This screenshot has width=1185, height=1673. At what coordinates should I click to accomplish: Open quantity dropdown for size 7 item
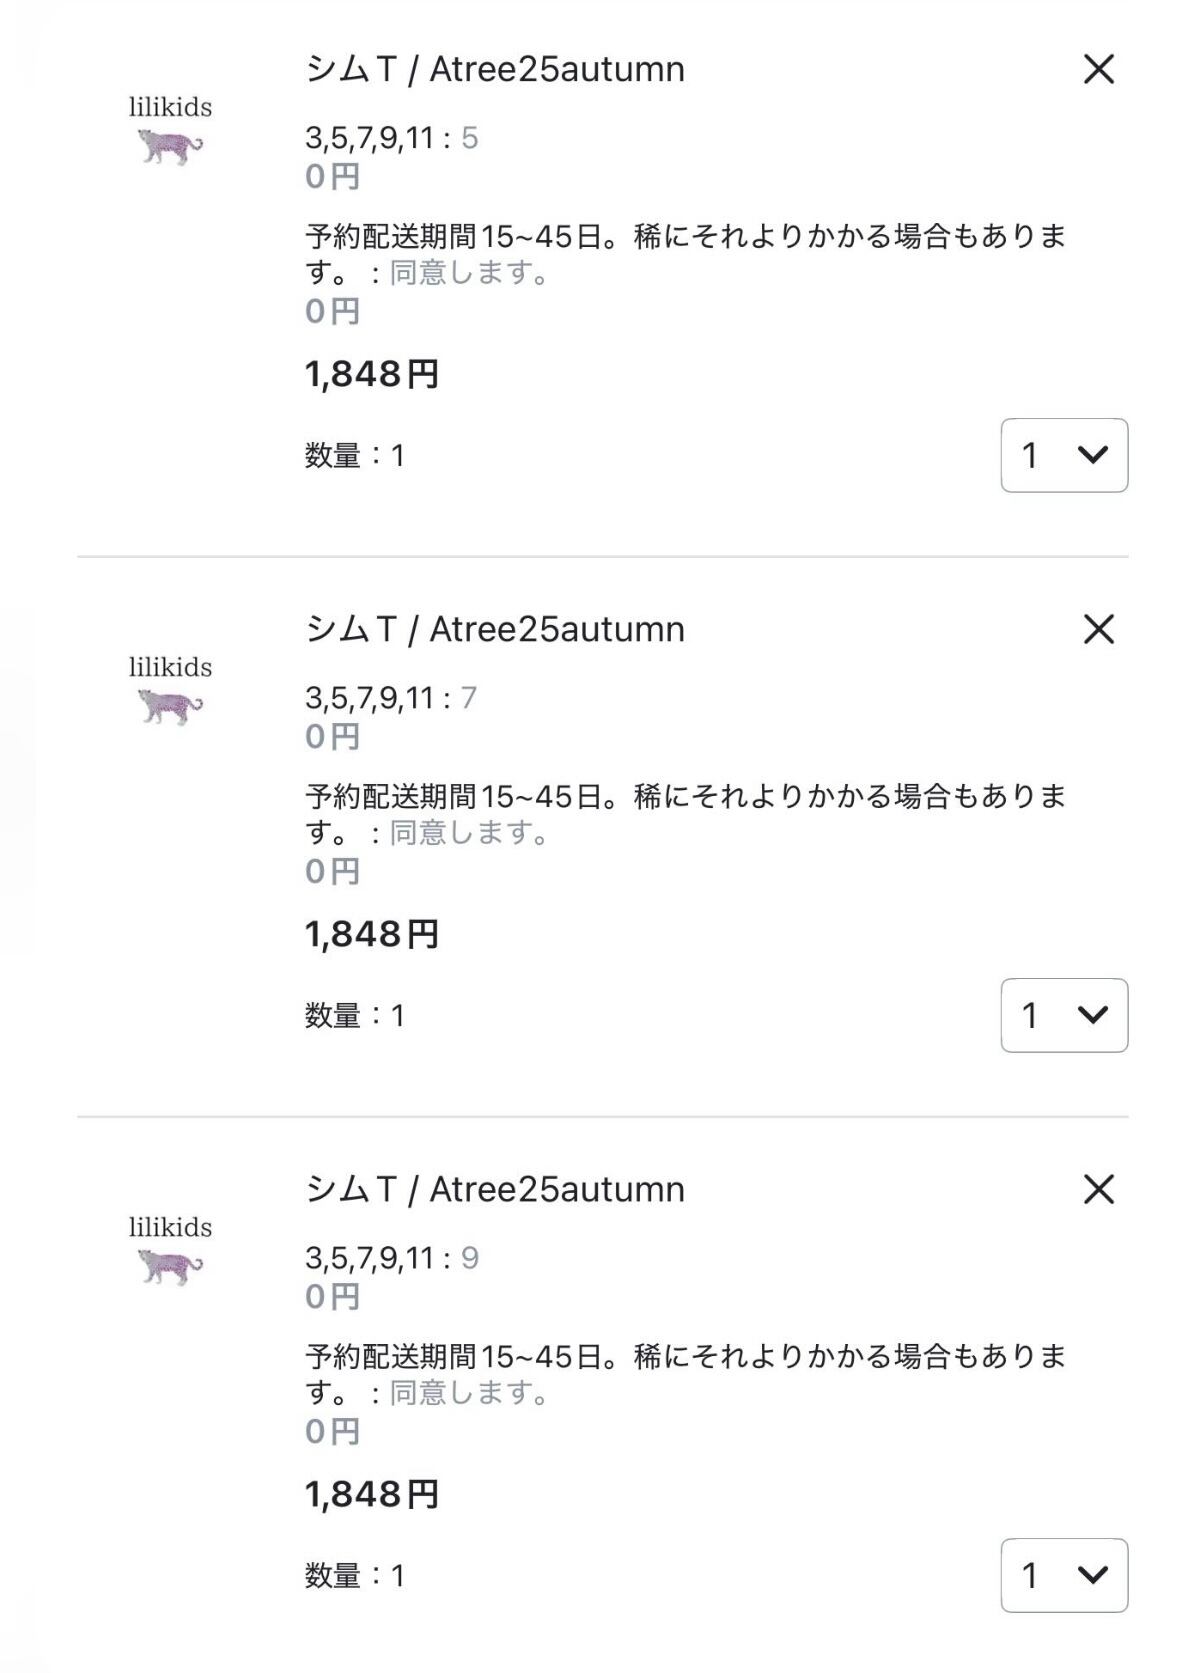click(1064, 1016)
